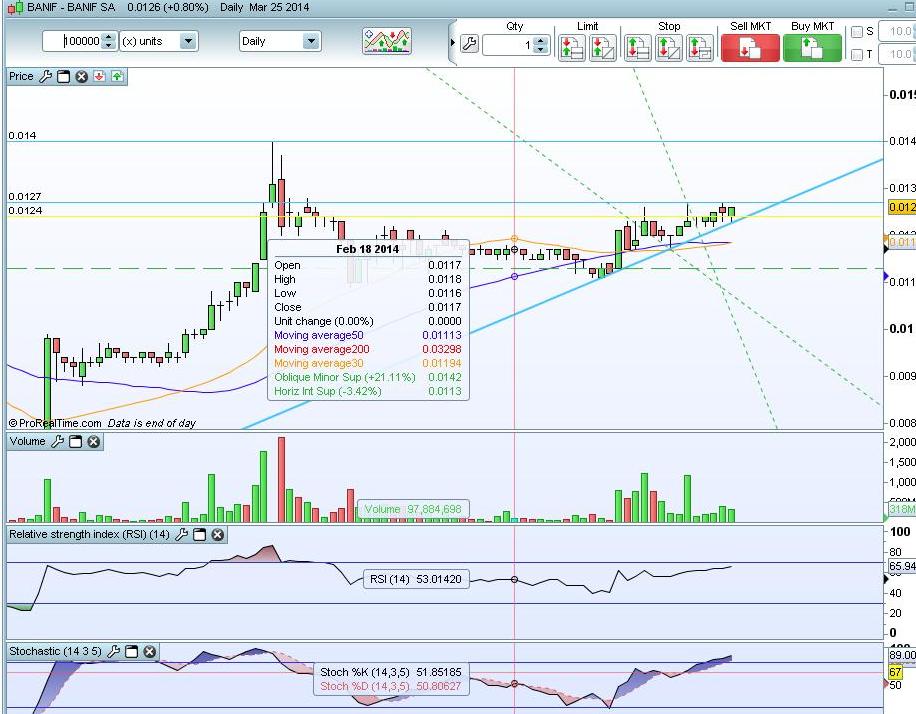Open Price panel settings wrench
916x714 pixels.
(46, 77)
